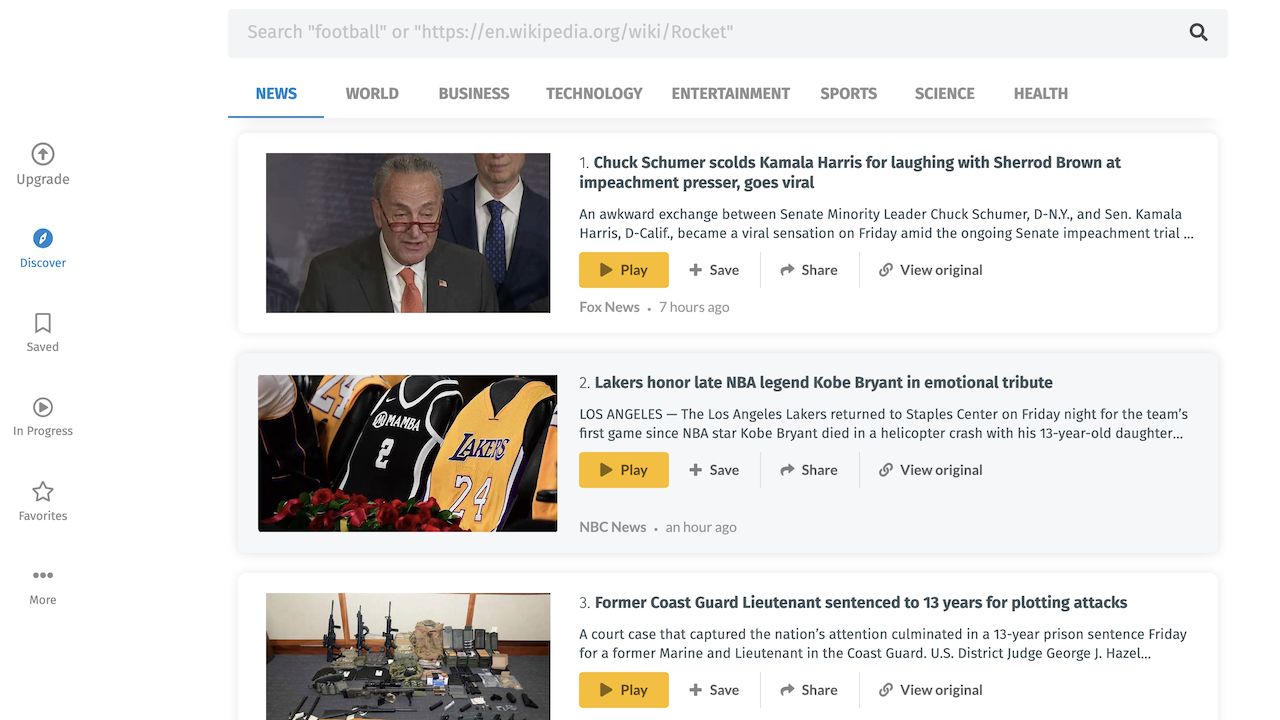Expand the More ellipsis menu in sidebar
Screen dimensions: 1280x720
coord(43,575)
